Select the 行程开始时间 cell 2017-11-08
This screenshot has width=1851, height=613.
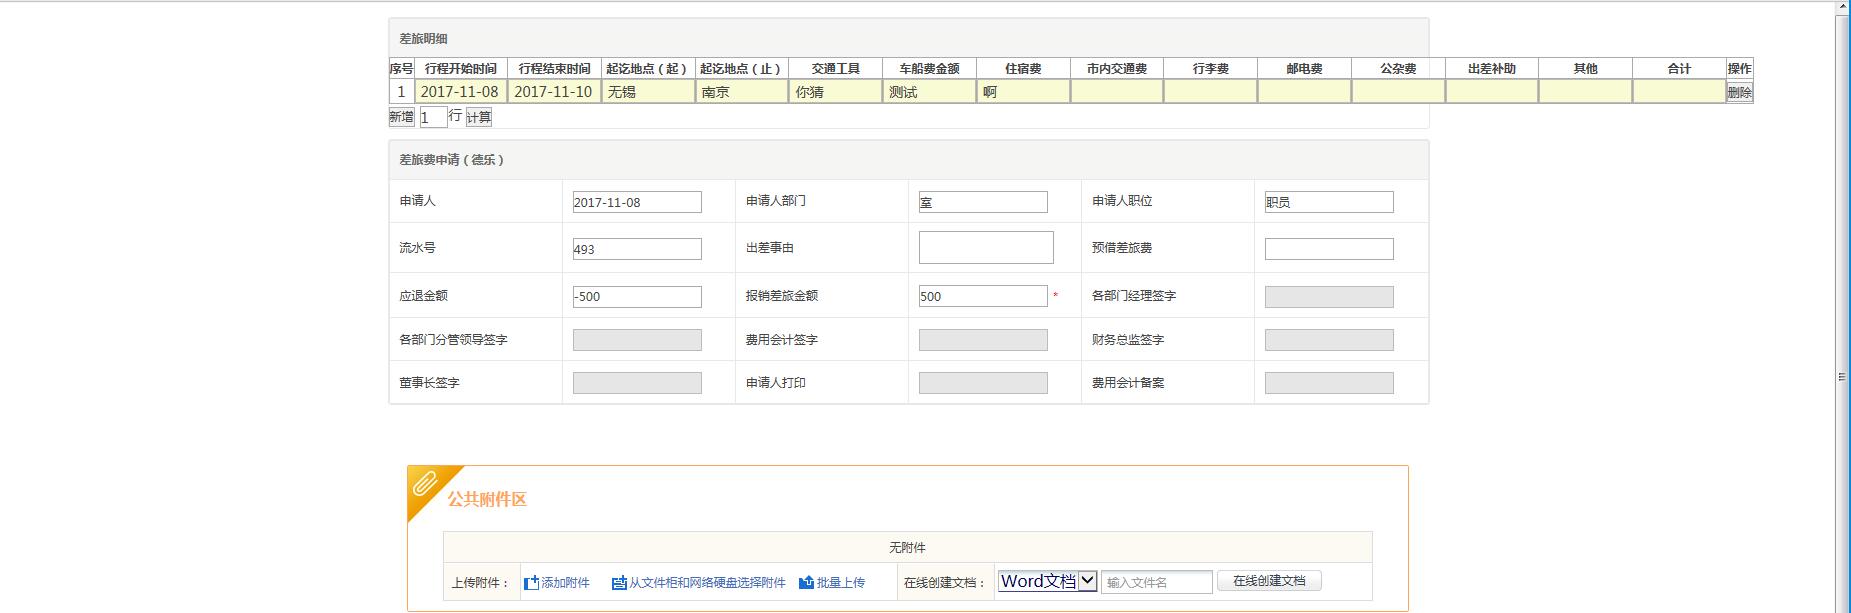pyautogui.click(x=460, y=92)
